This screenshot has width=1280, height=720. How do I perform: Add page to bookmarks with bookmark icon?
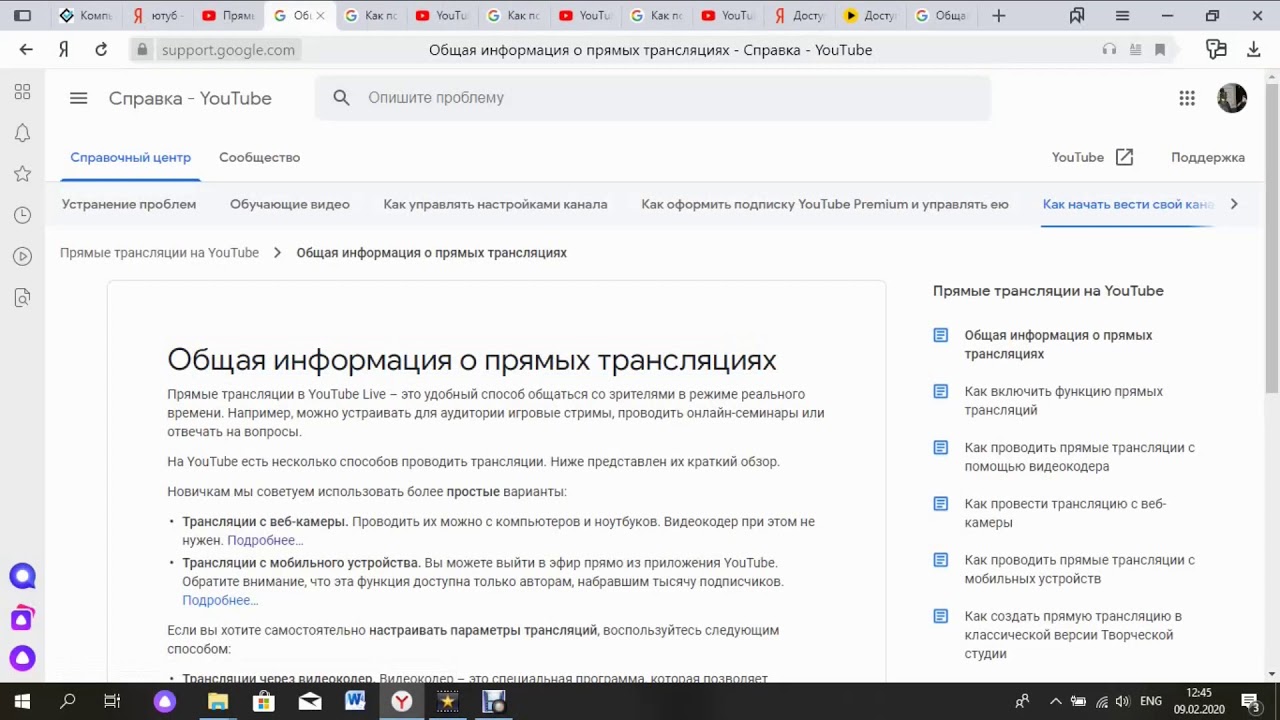1160,50
